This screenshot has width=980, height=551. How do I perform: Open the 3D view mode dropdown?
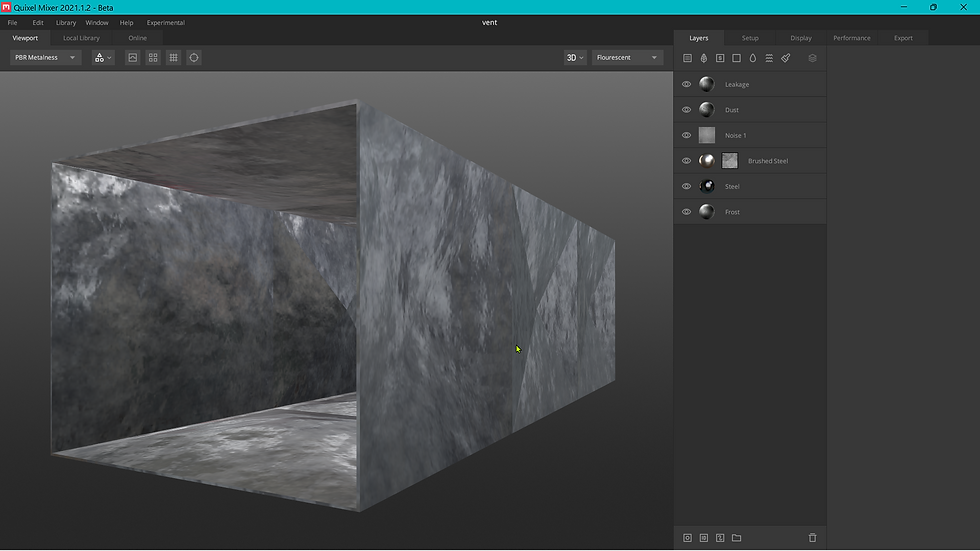point(574,58)
